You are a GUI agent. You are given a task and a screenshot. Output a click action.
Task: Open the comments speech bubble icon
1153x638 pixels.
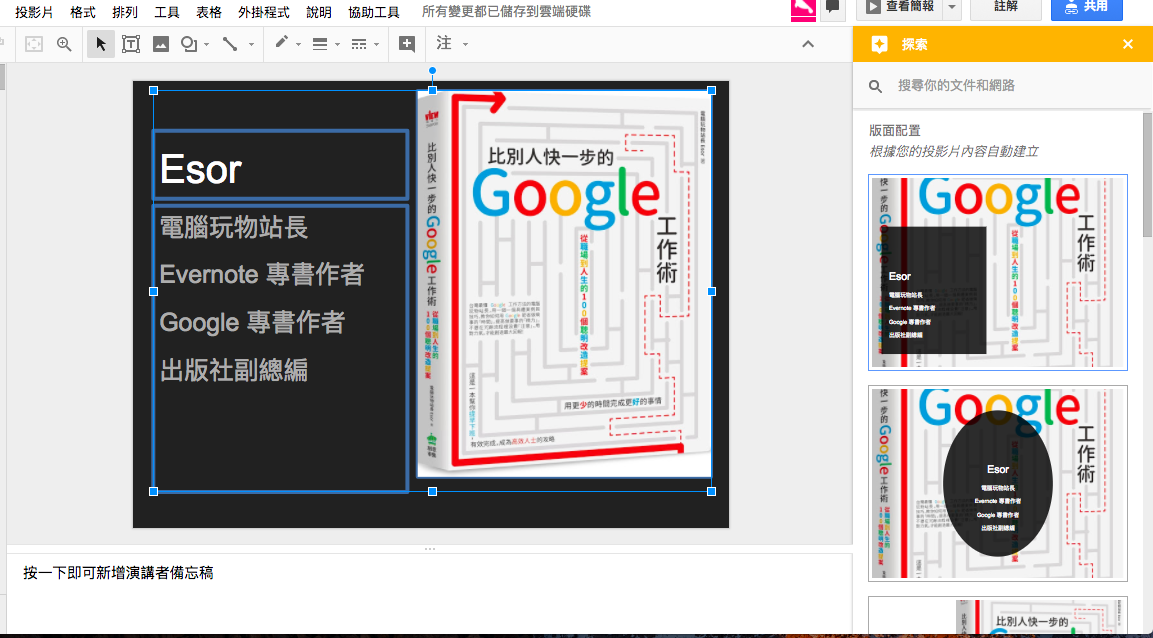click(832, 7)
